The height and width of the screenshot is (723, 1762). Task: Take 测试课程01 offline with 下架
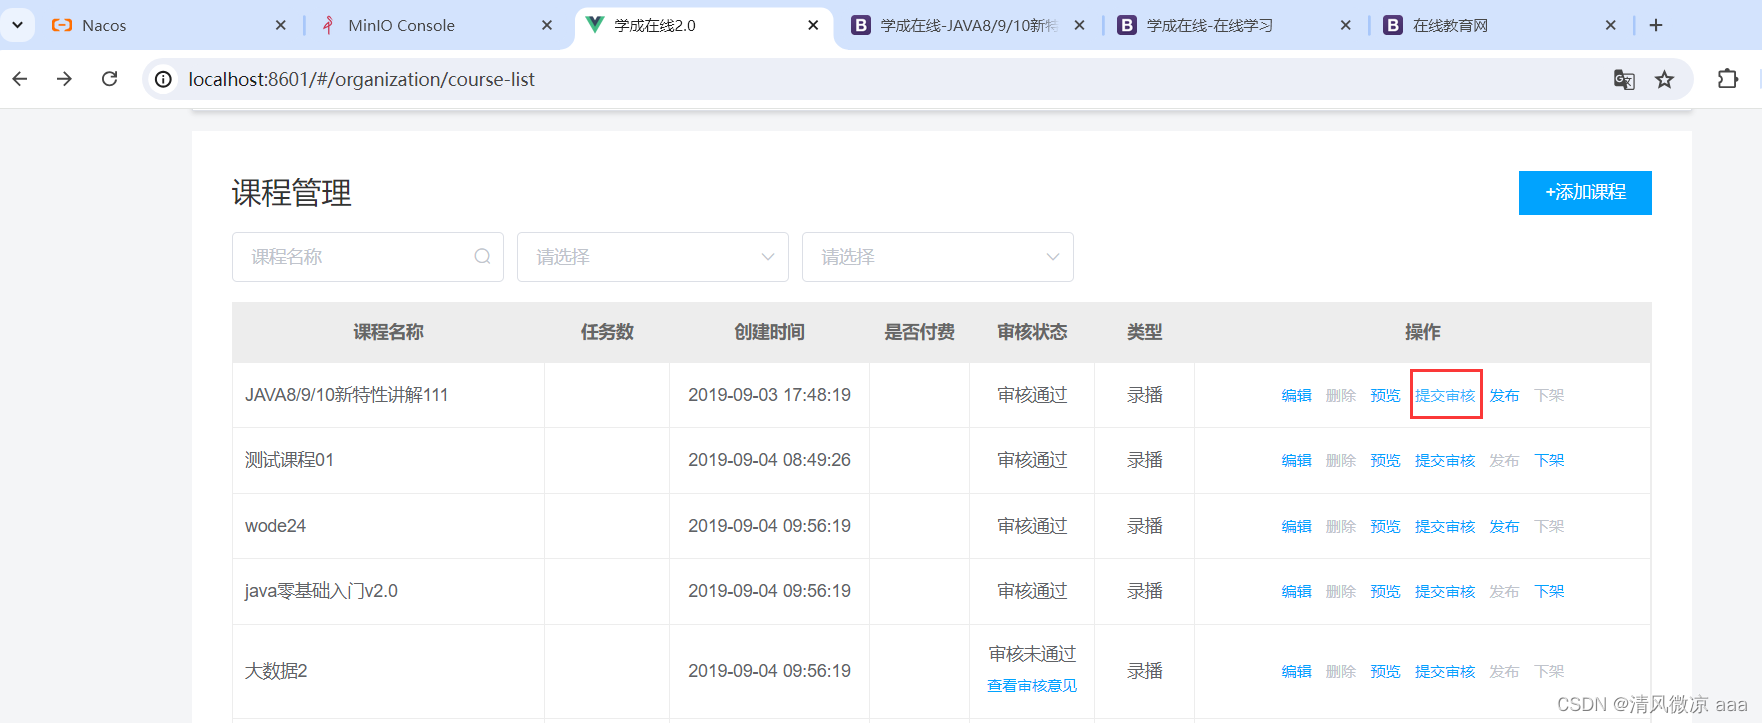tap(1549, 460)
